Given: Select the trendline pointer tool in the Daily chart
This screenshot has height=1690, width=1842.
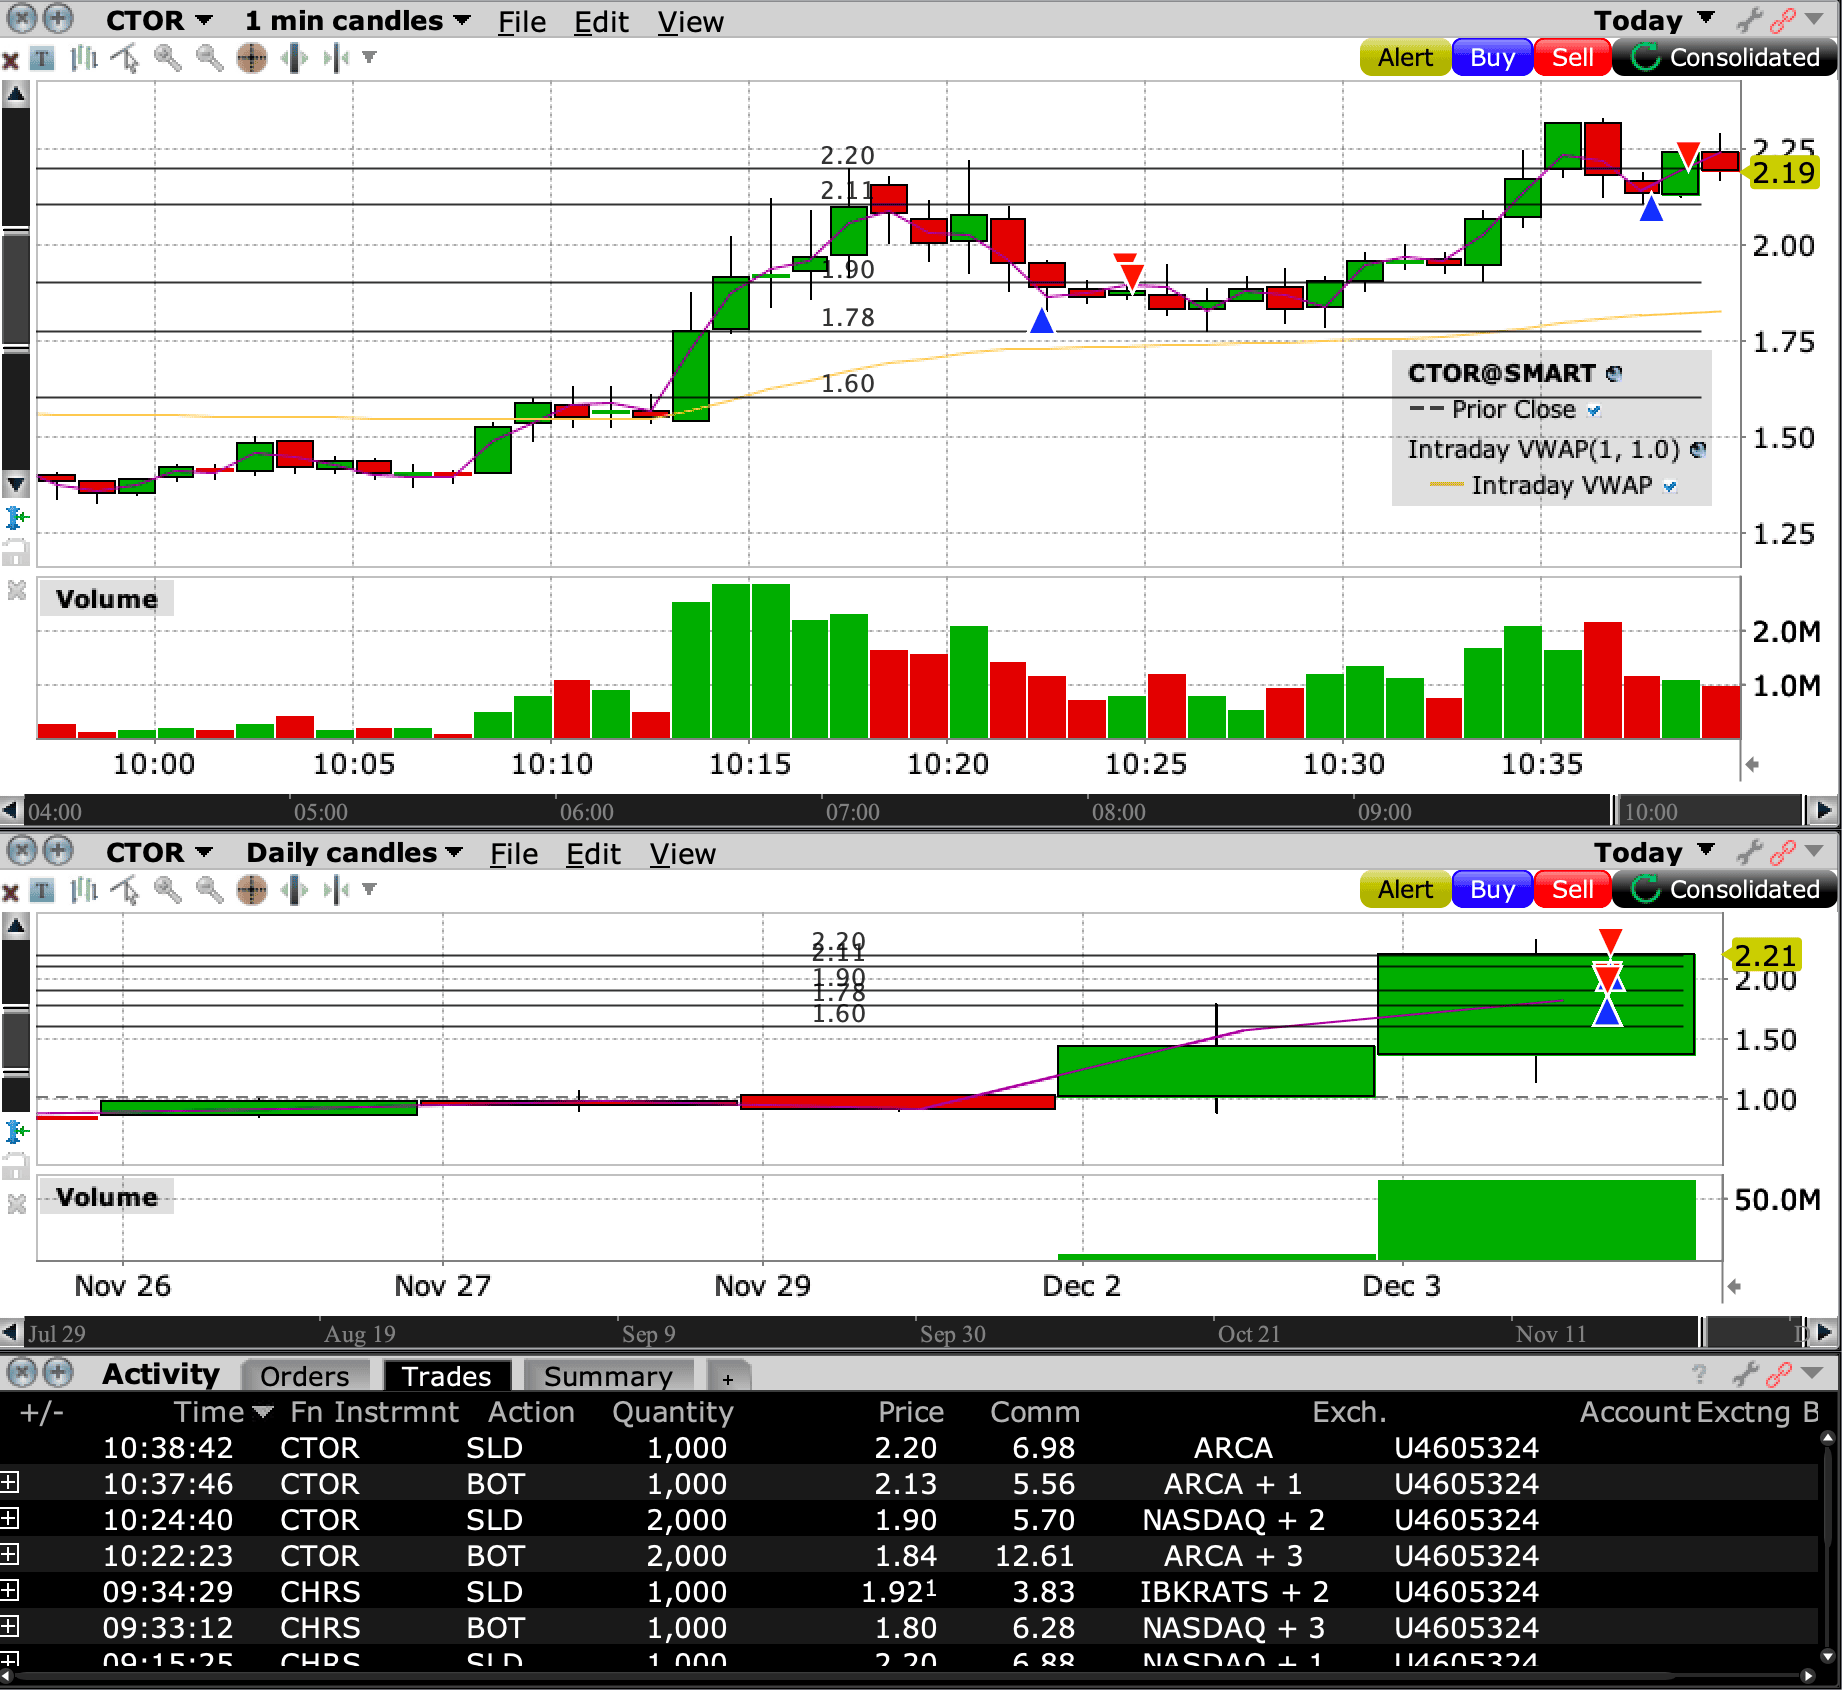Looking at the screenshot, I should coord(125,891).
